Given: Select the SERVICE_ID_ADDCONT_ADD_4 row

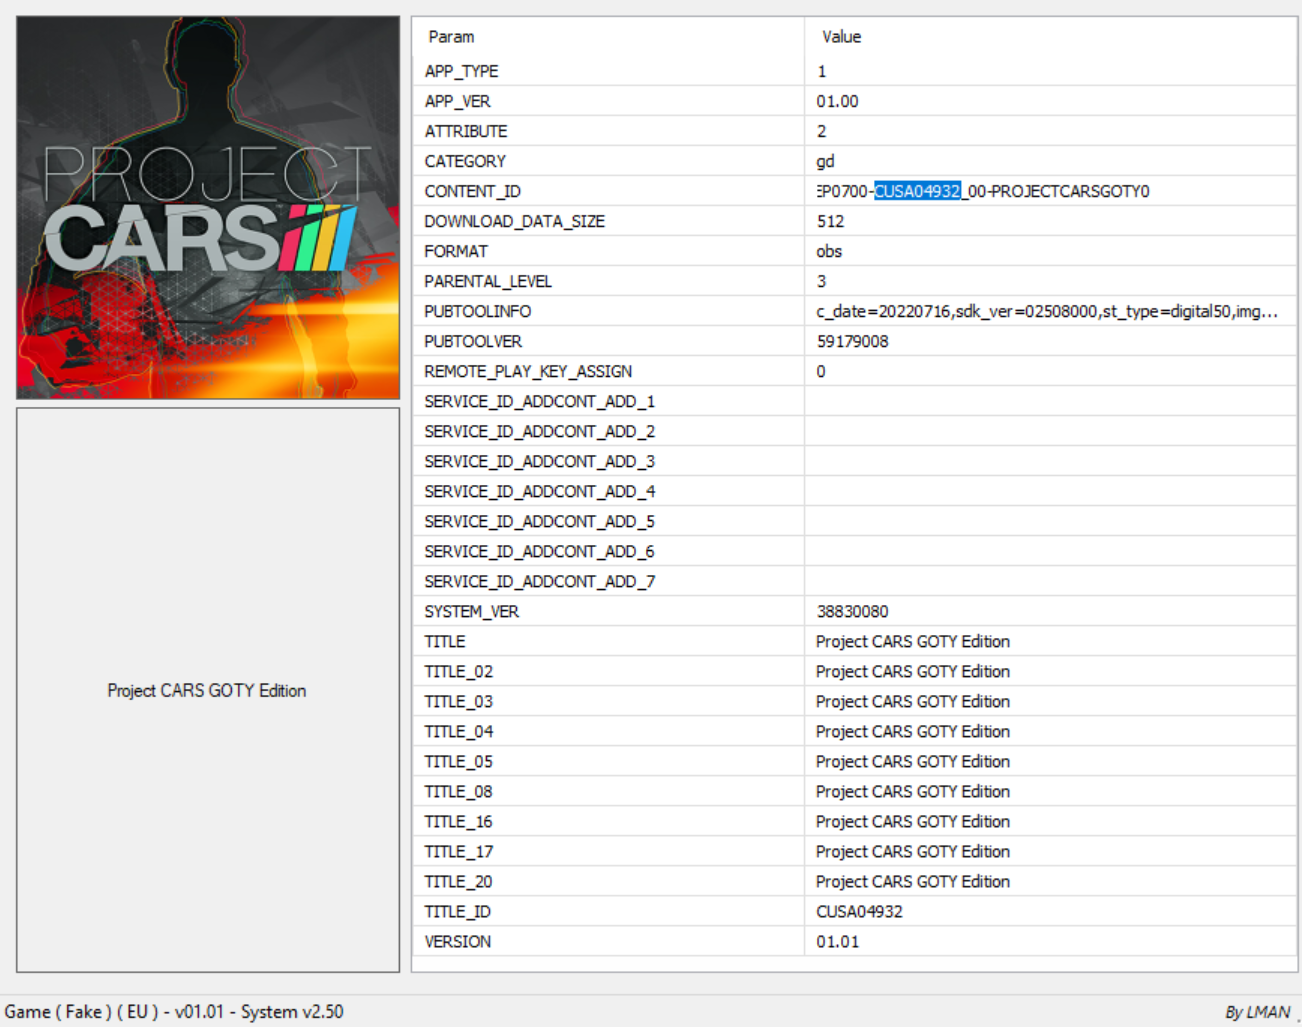Looking at the screenshot, I should pyautogui.click(x=855, y=491).
